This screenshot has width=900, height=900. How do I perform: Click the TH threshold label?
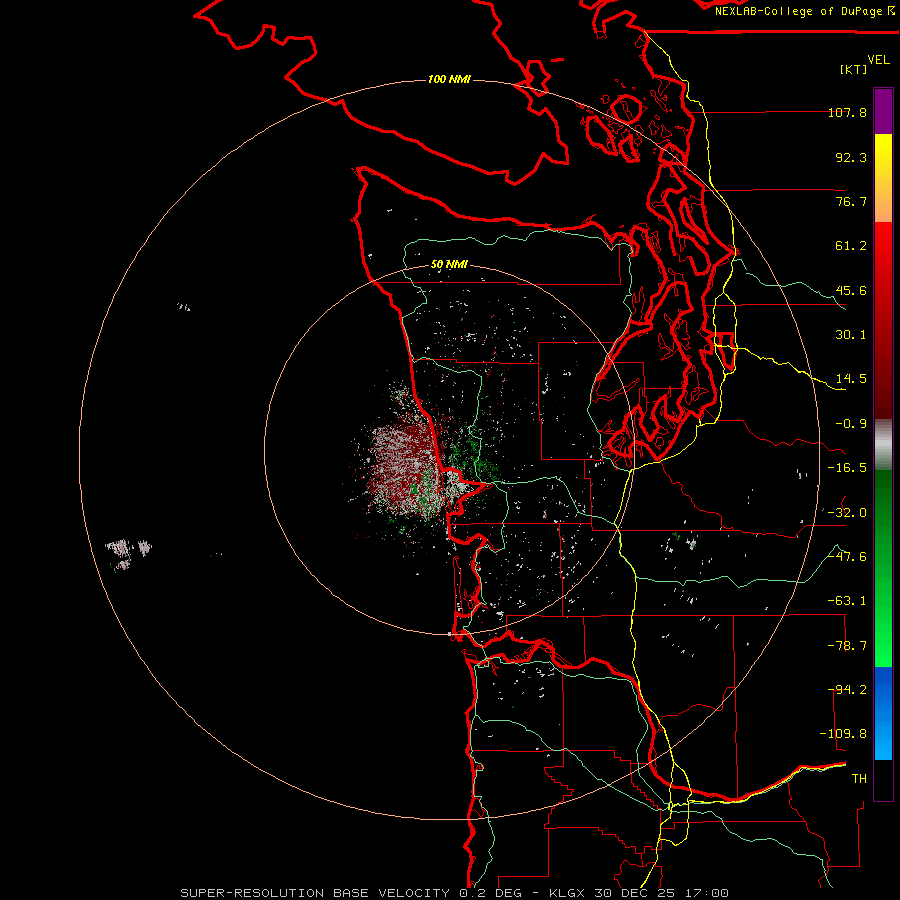tap(859, 779)
